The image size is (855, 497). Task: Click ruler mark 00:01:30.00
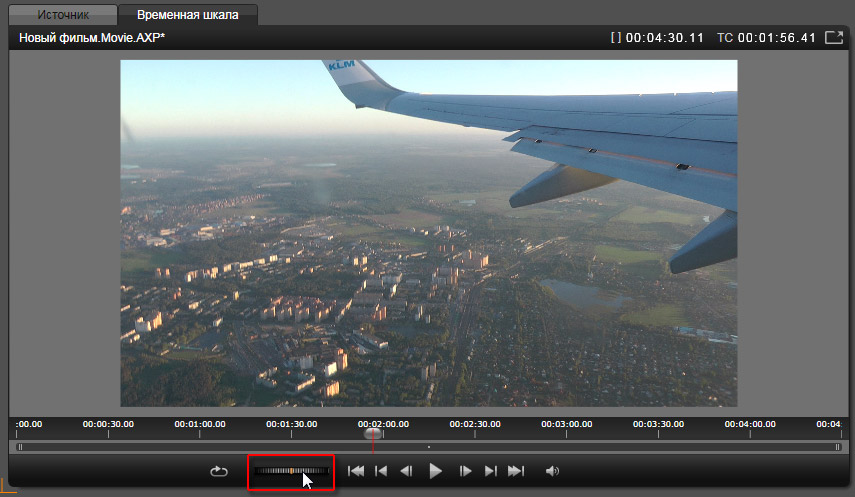click(x=292, y=424)
